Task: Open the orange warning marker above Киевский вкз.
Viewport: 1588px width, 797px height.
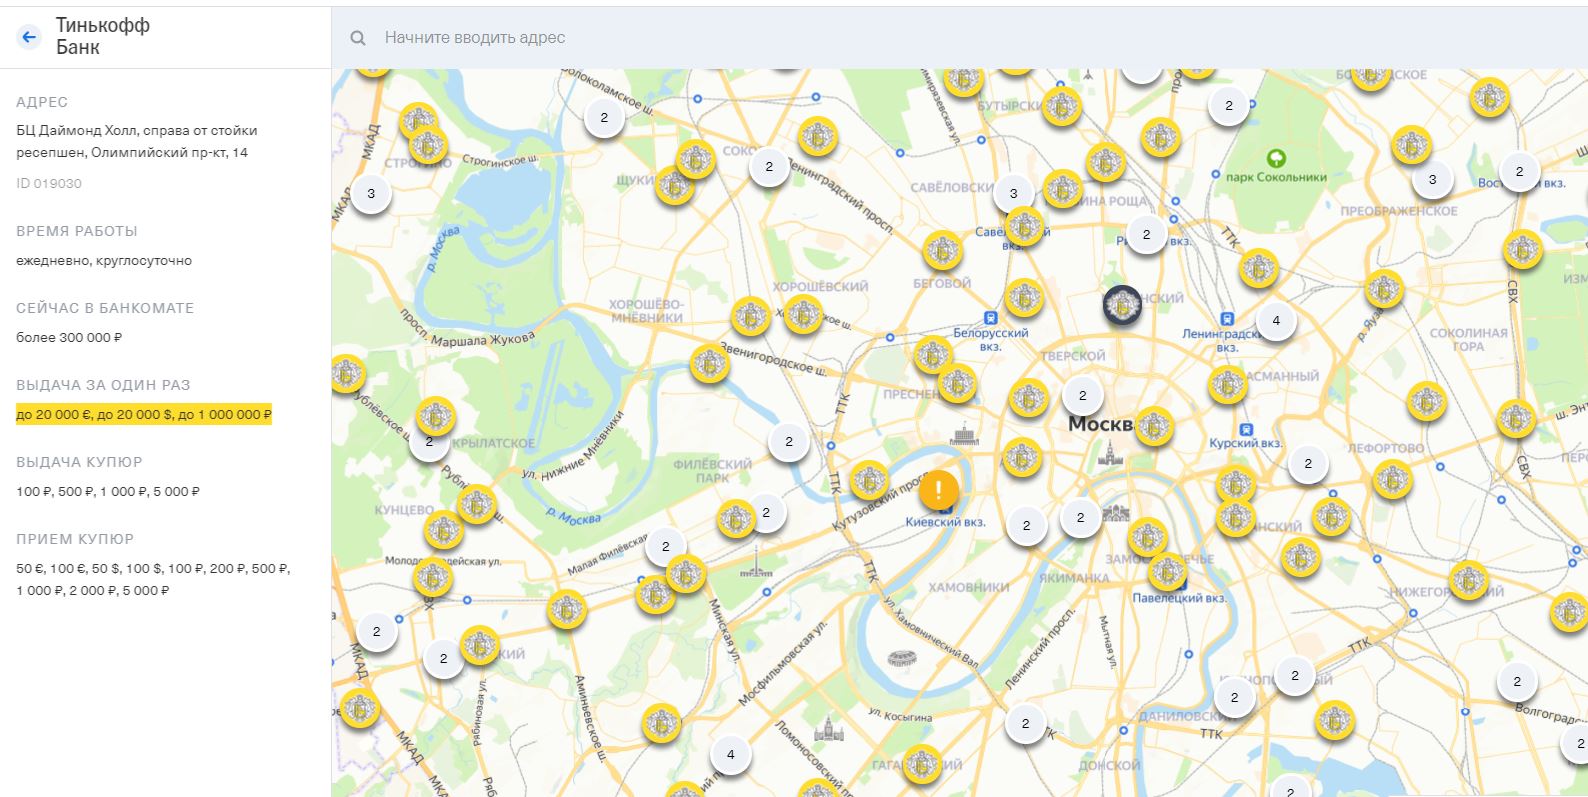Action: click(938, 490)
